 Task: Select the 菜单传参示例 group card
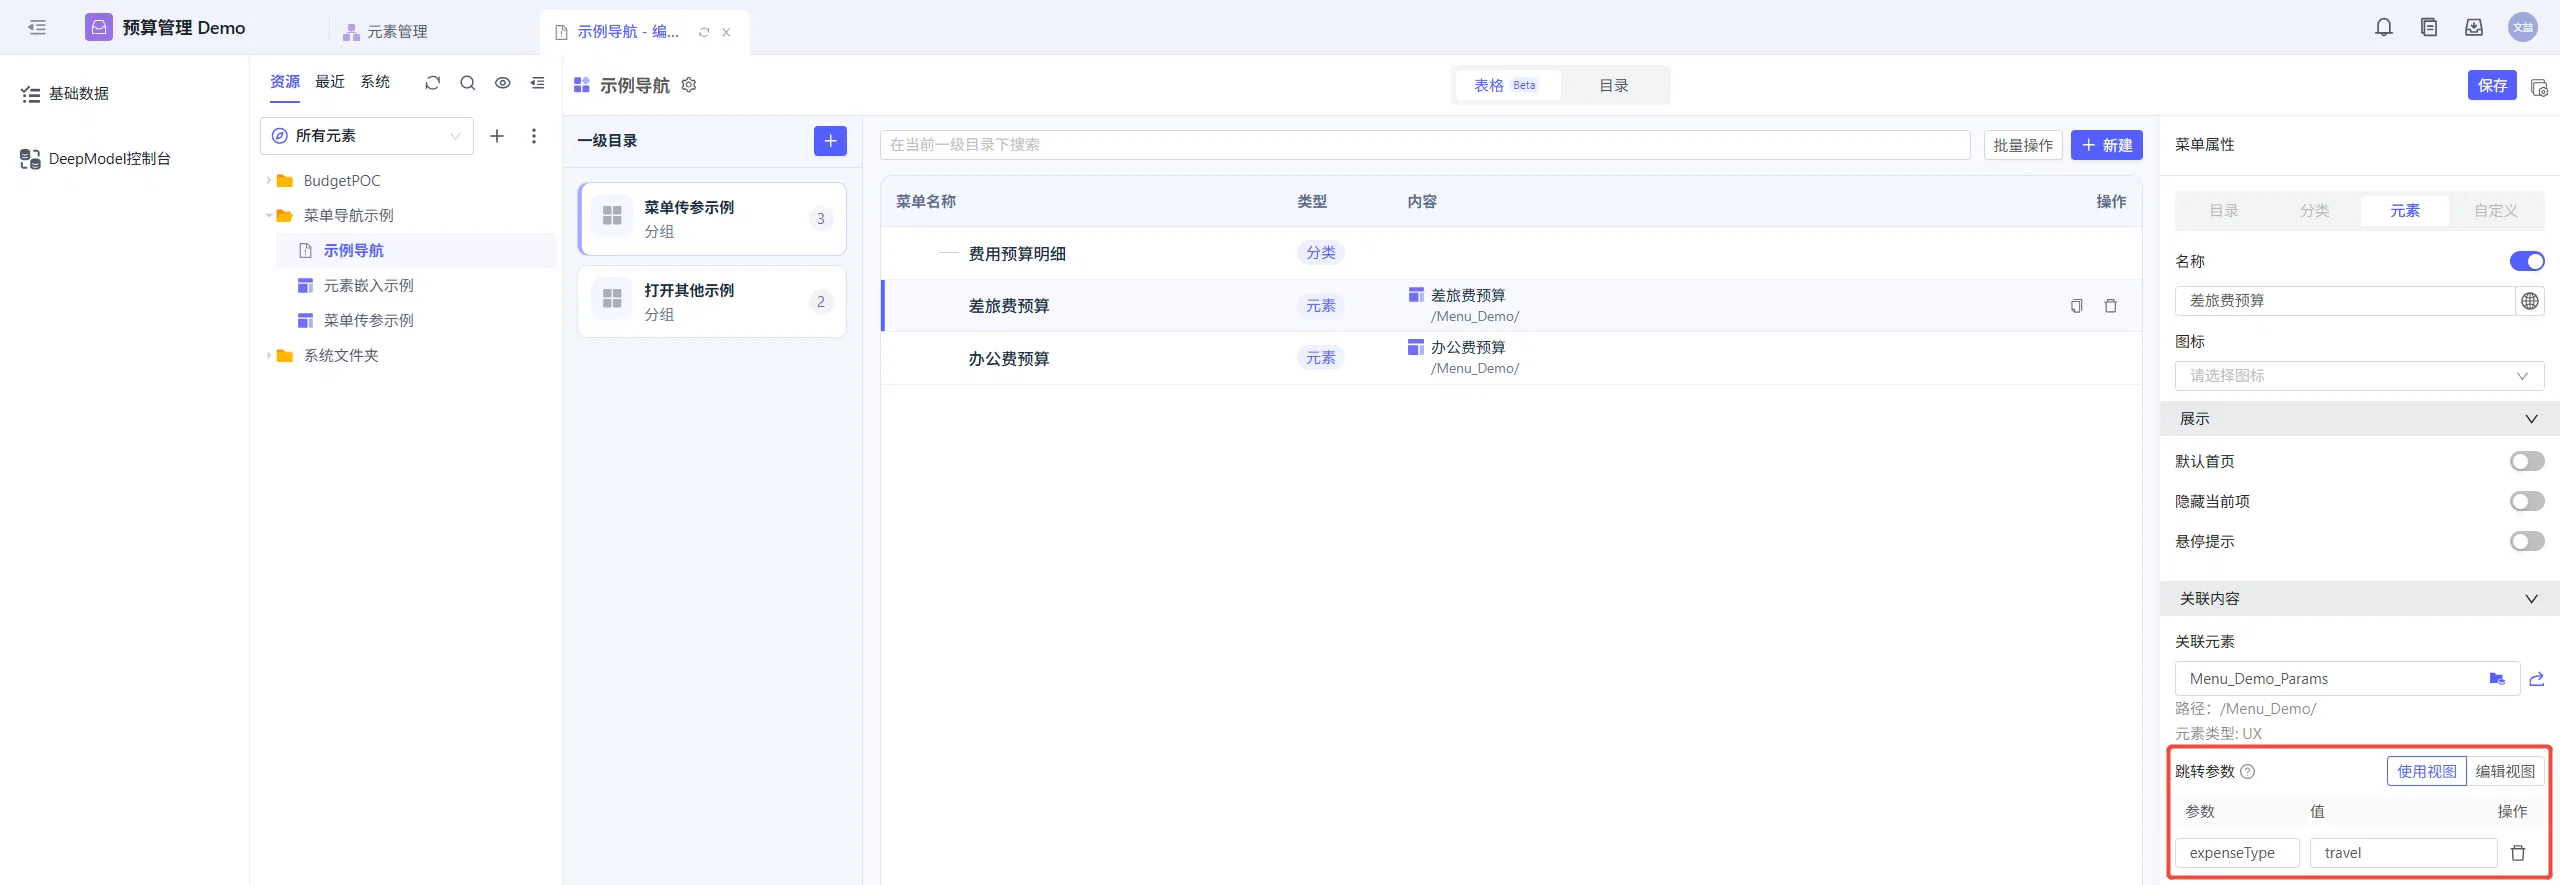coord(712,219)
